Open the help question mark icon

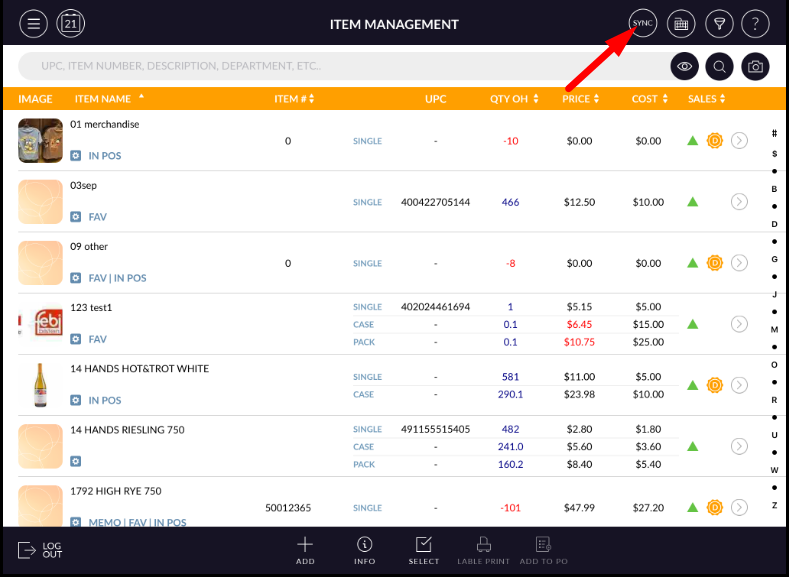[756, 23]
